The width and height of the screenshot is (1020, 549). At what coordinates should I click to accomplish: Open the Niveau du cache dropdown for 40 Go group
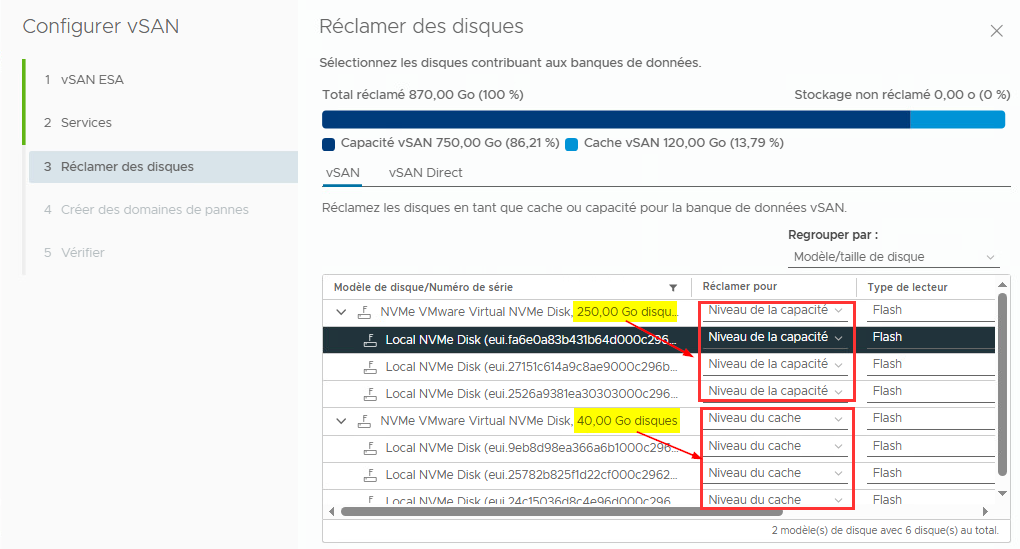775,419
